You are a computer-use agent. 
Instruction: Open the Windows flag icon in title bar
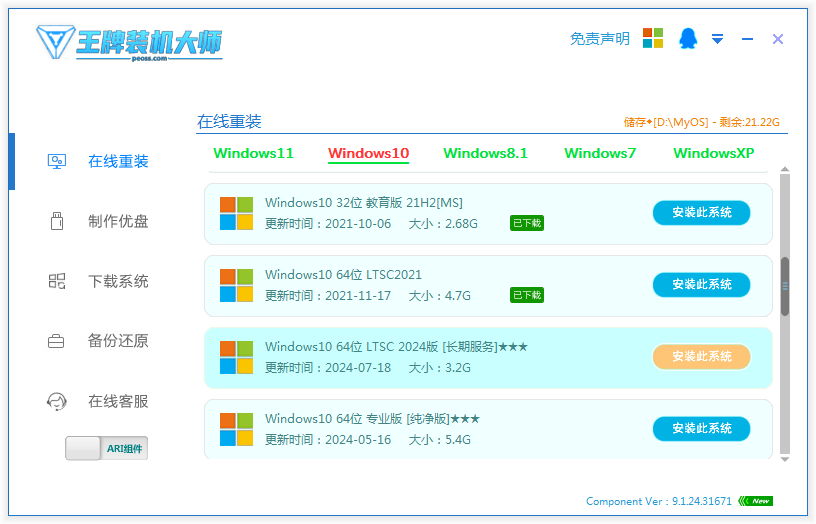tap(653, 38)
